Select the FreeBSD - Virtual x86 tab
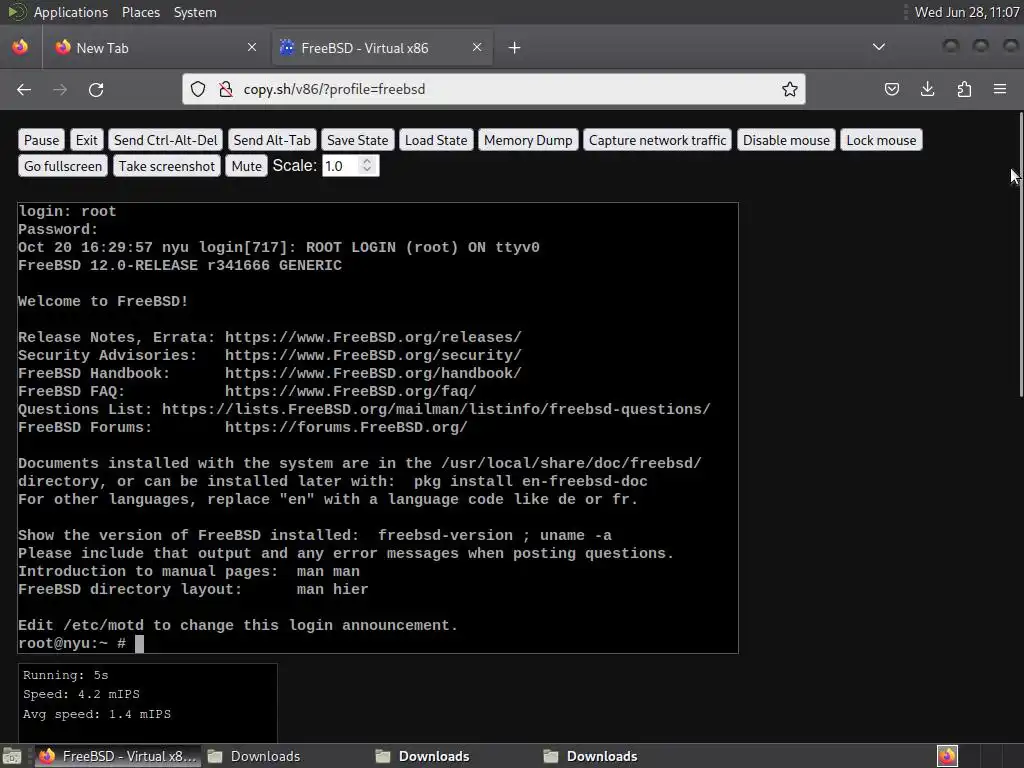This screenshot has height=768, width=1024. [382, 48]
